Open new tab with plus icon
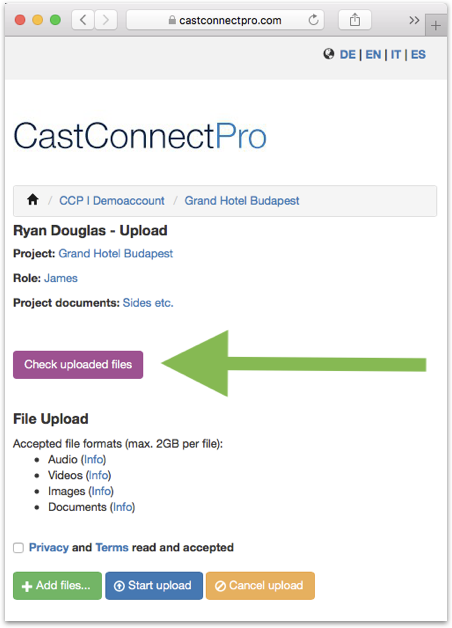The height and width of the screenshot is (628, 452). [x=436, y=26]
